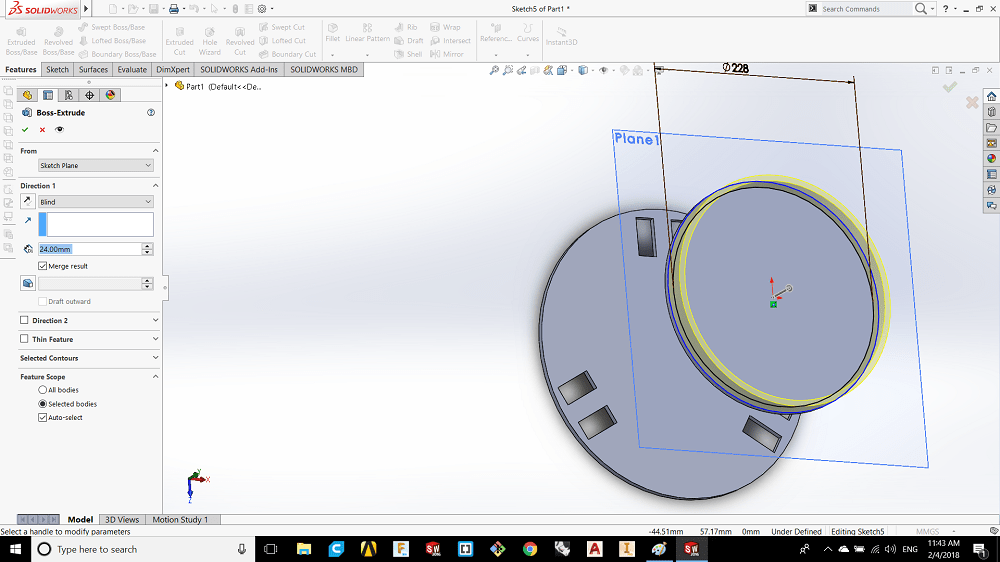Switch to the Sketch tab
Viewport: 1000px width, 562px height.
coord(57,70)
